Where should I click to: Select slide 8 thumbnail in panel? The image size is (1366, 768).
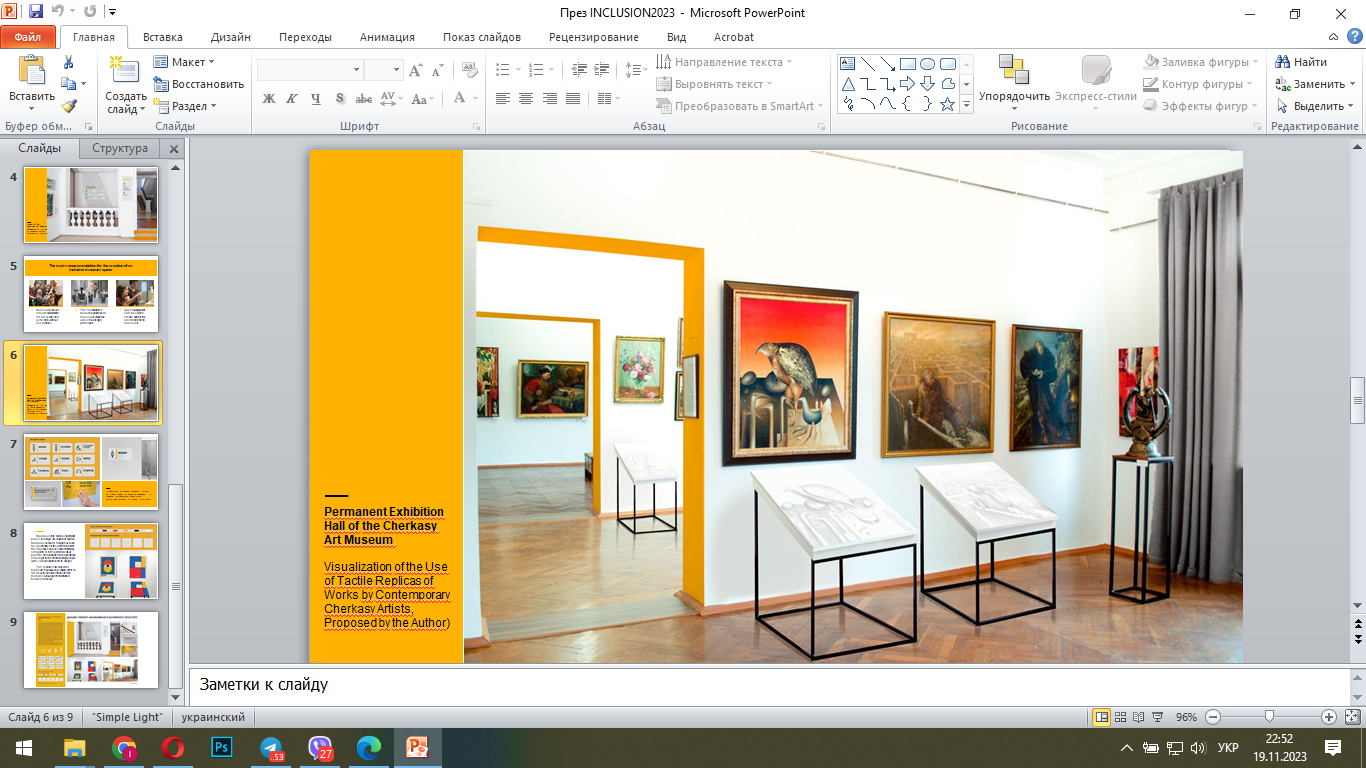click(x=91, y=561)
